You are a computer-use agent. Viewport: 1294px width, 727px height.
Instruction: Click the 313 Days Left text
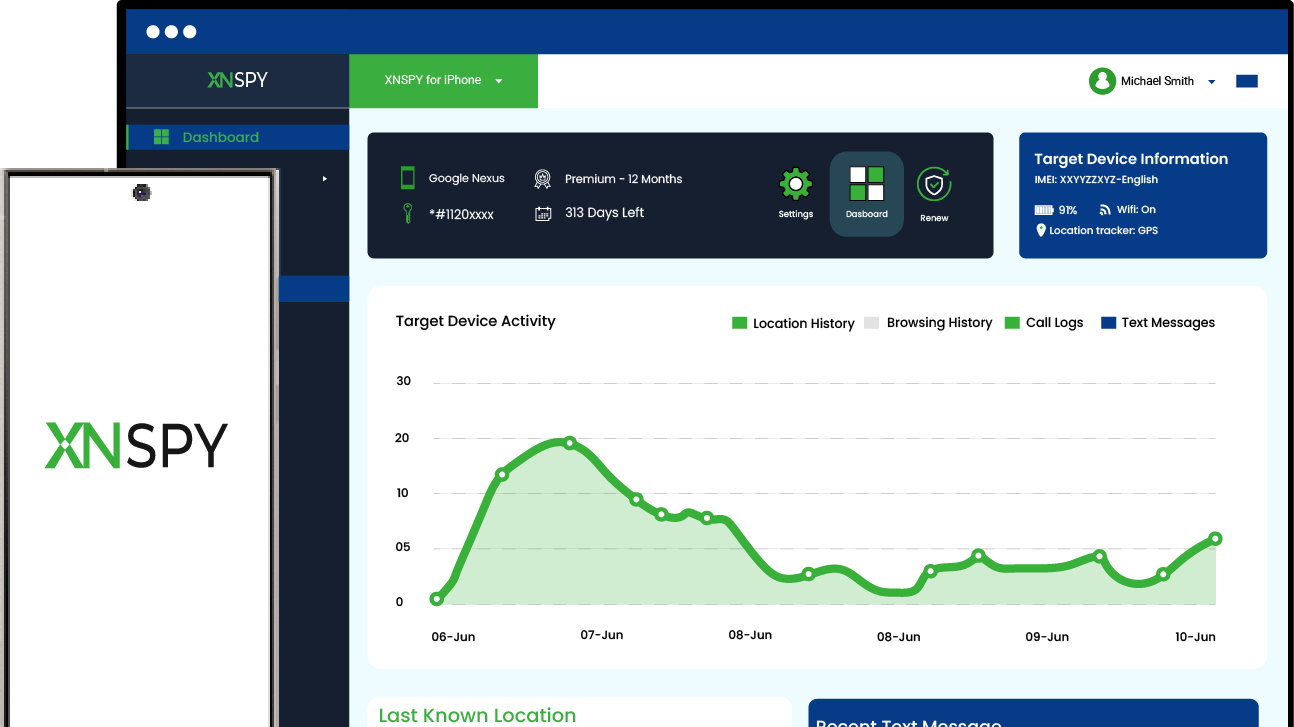604,213
